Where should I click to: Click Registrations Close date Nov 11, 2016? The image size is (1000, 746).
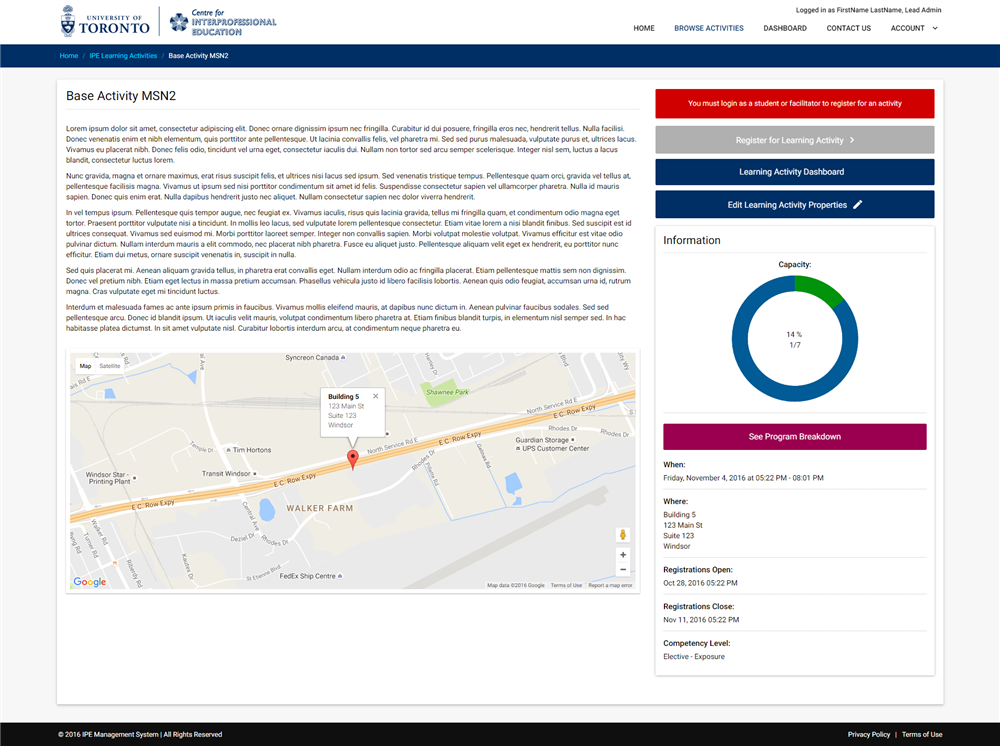point(701,620)
